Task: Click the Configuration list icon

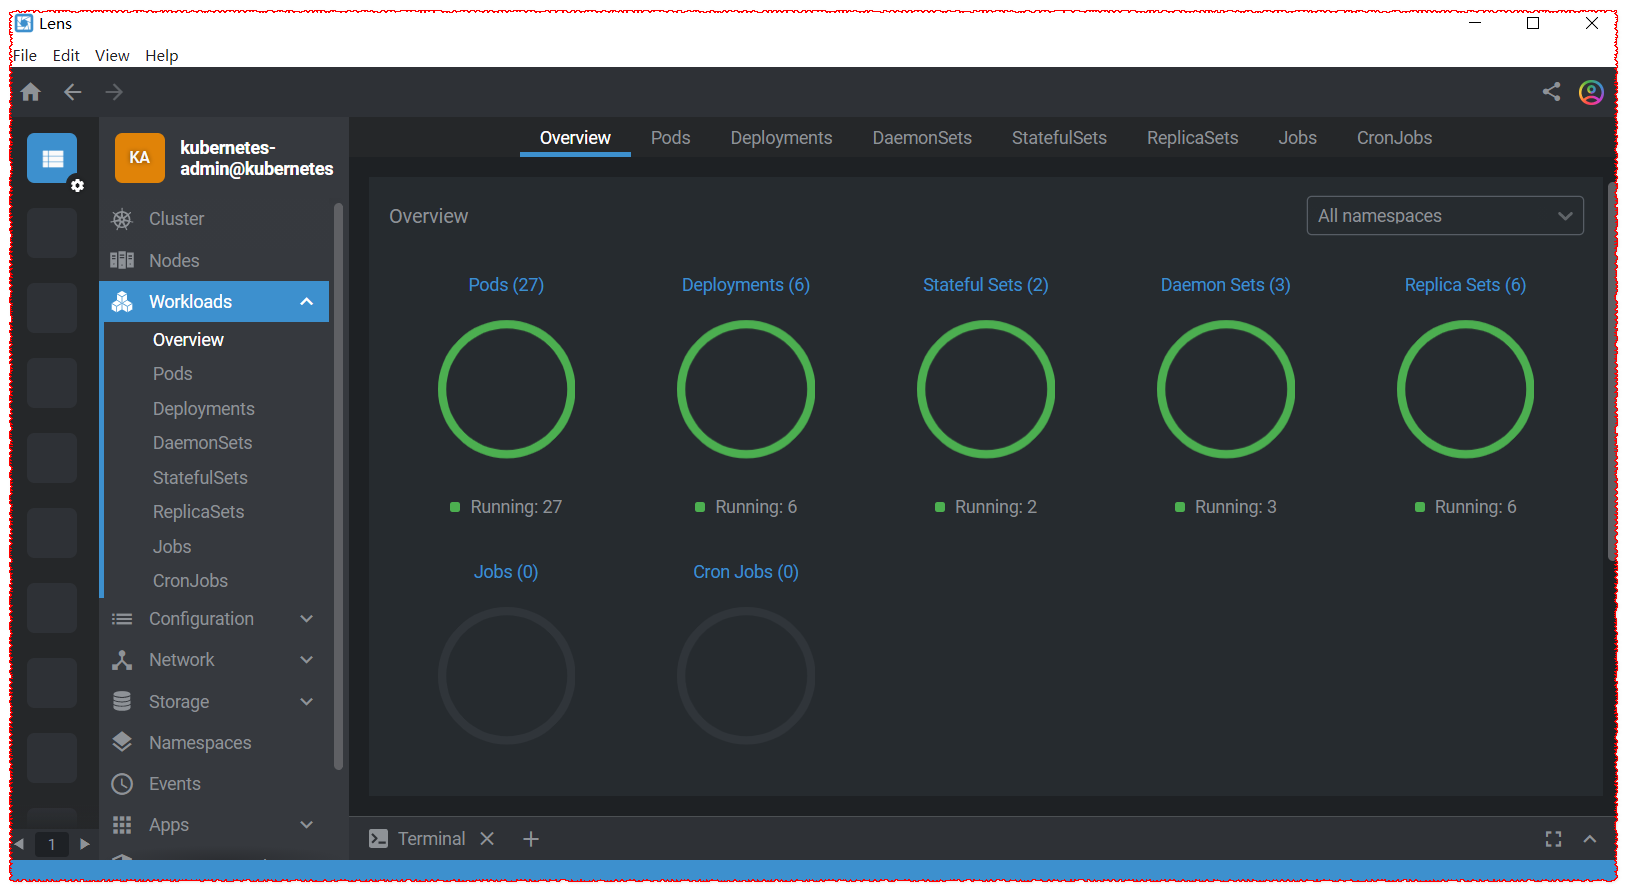Action: 122,619
